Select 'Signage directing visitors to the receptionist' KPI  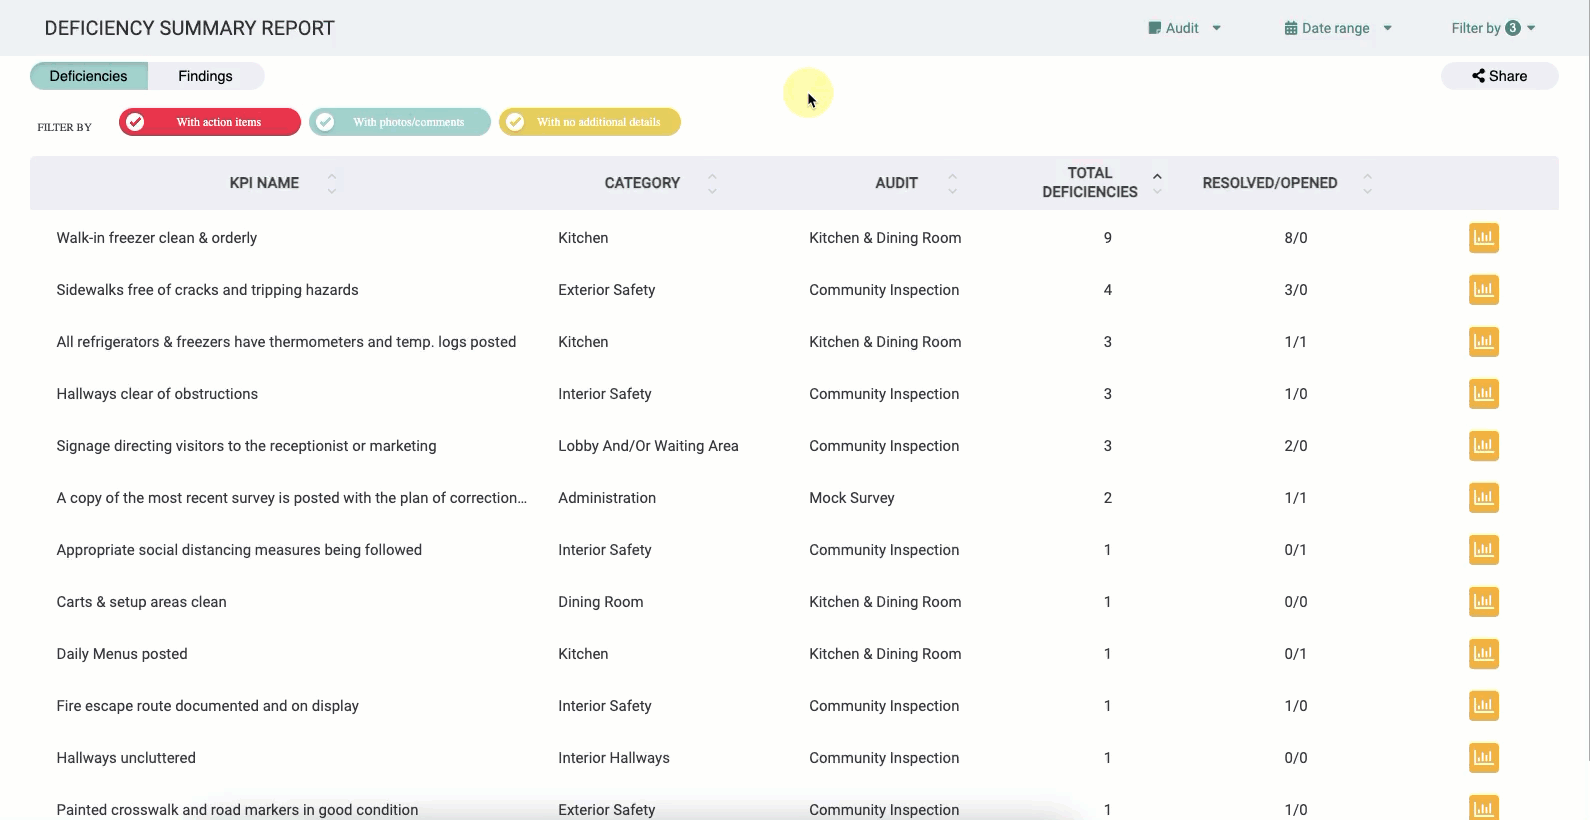(246, 446)
